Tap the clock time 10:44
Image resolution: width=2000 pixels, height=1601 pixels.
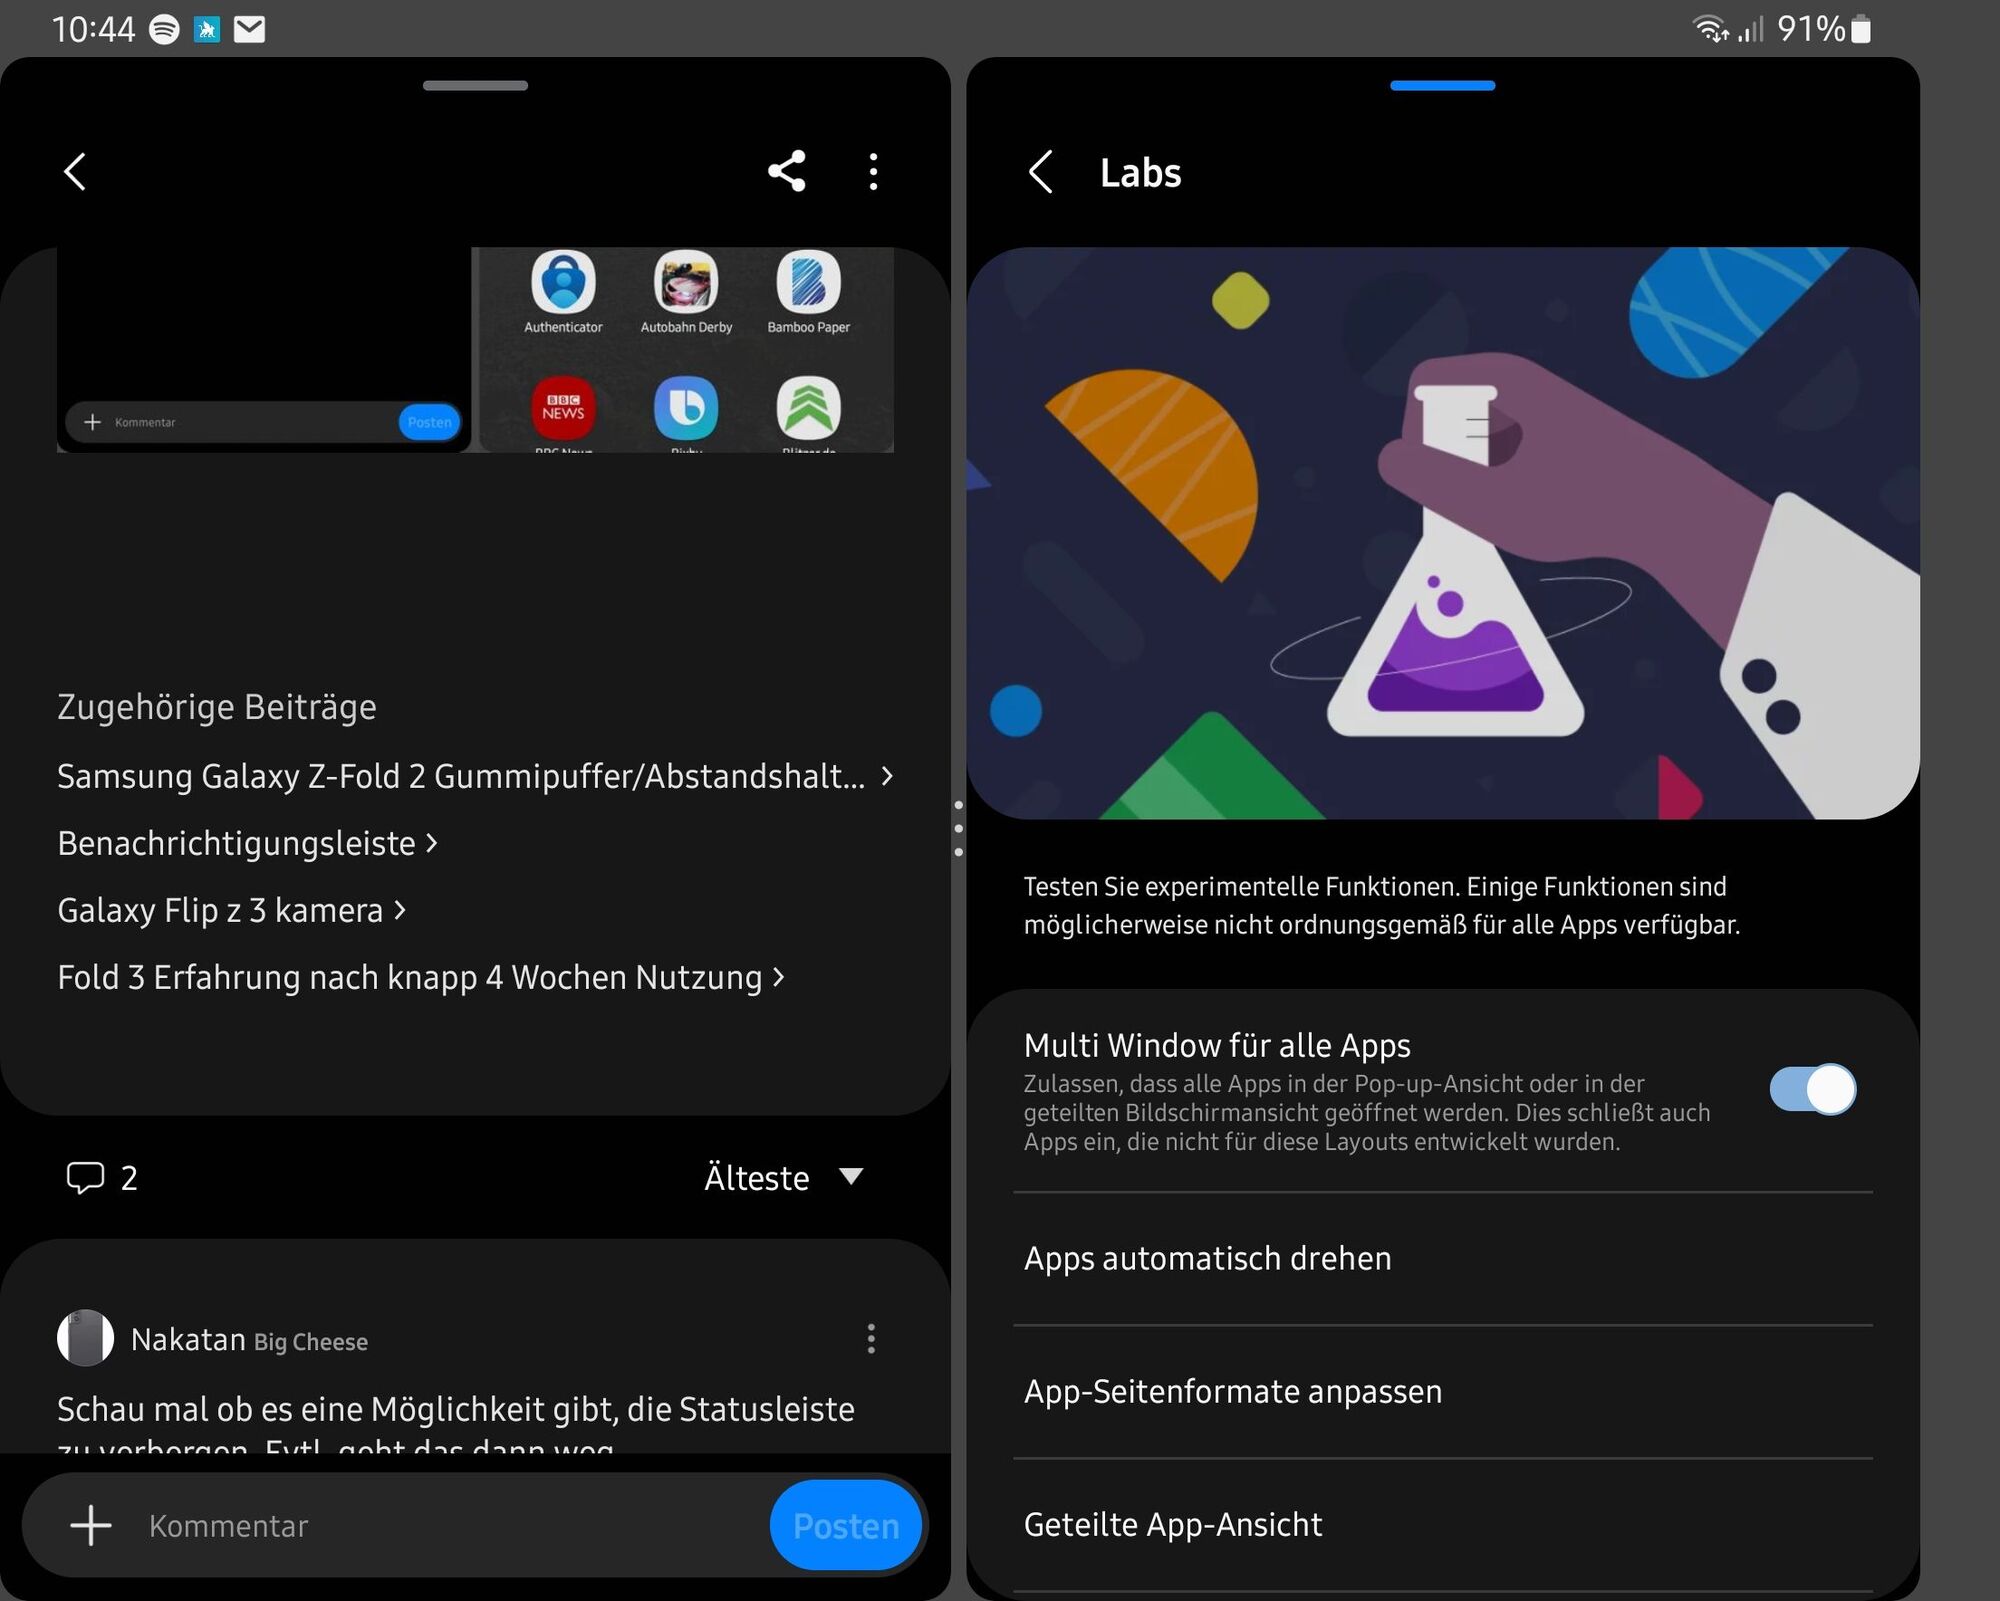93,29
